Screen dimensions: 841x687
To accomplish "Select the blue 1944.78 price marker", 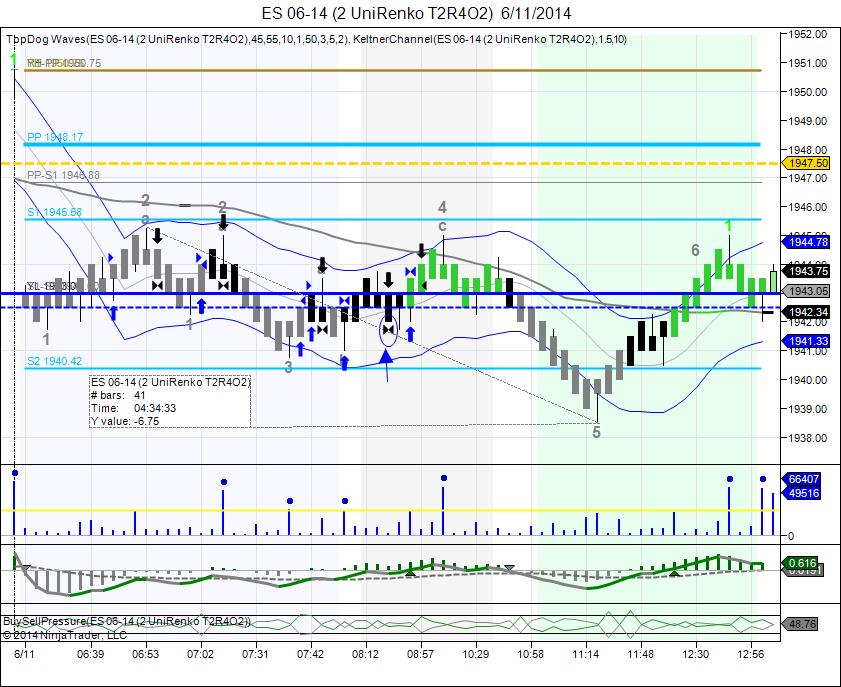I will tap(808, 242).
